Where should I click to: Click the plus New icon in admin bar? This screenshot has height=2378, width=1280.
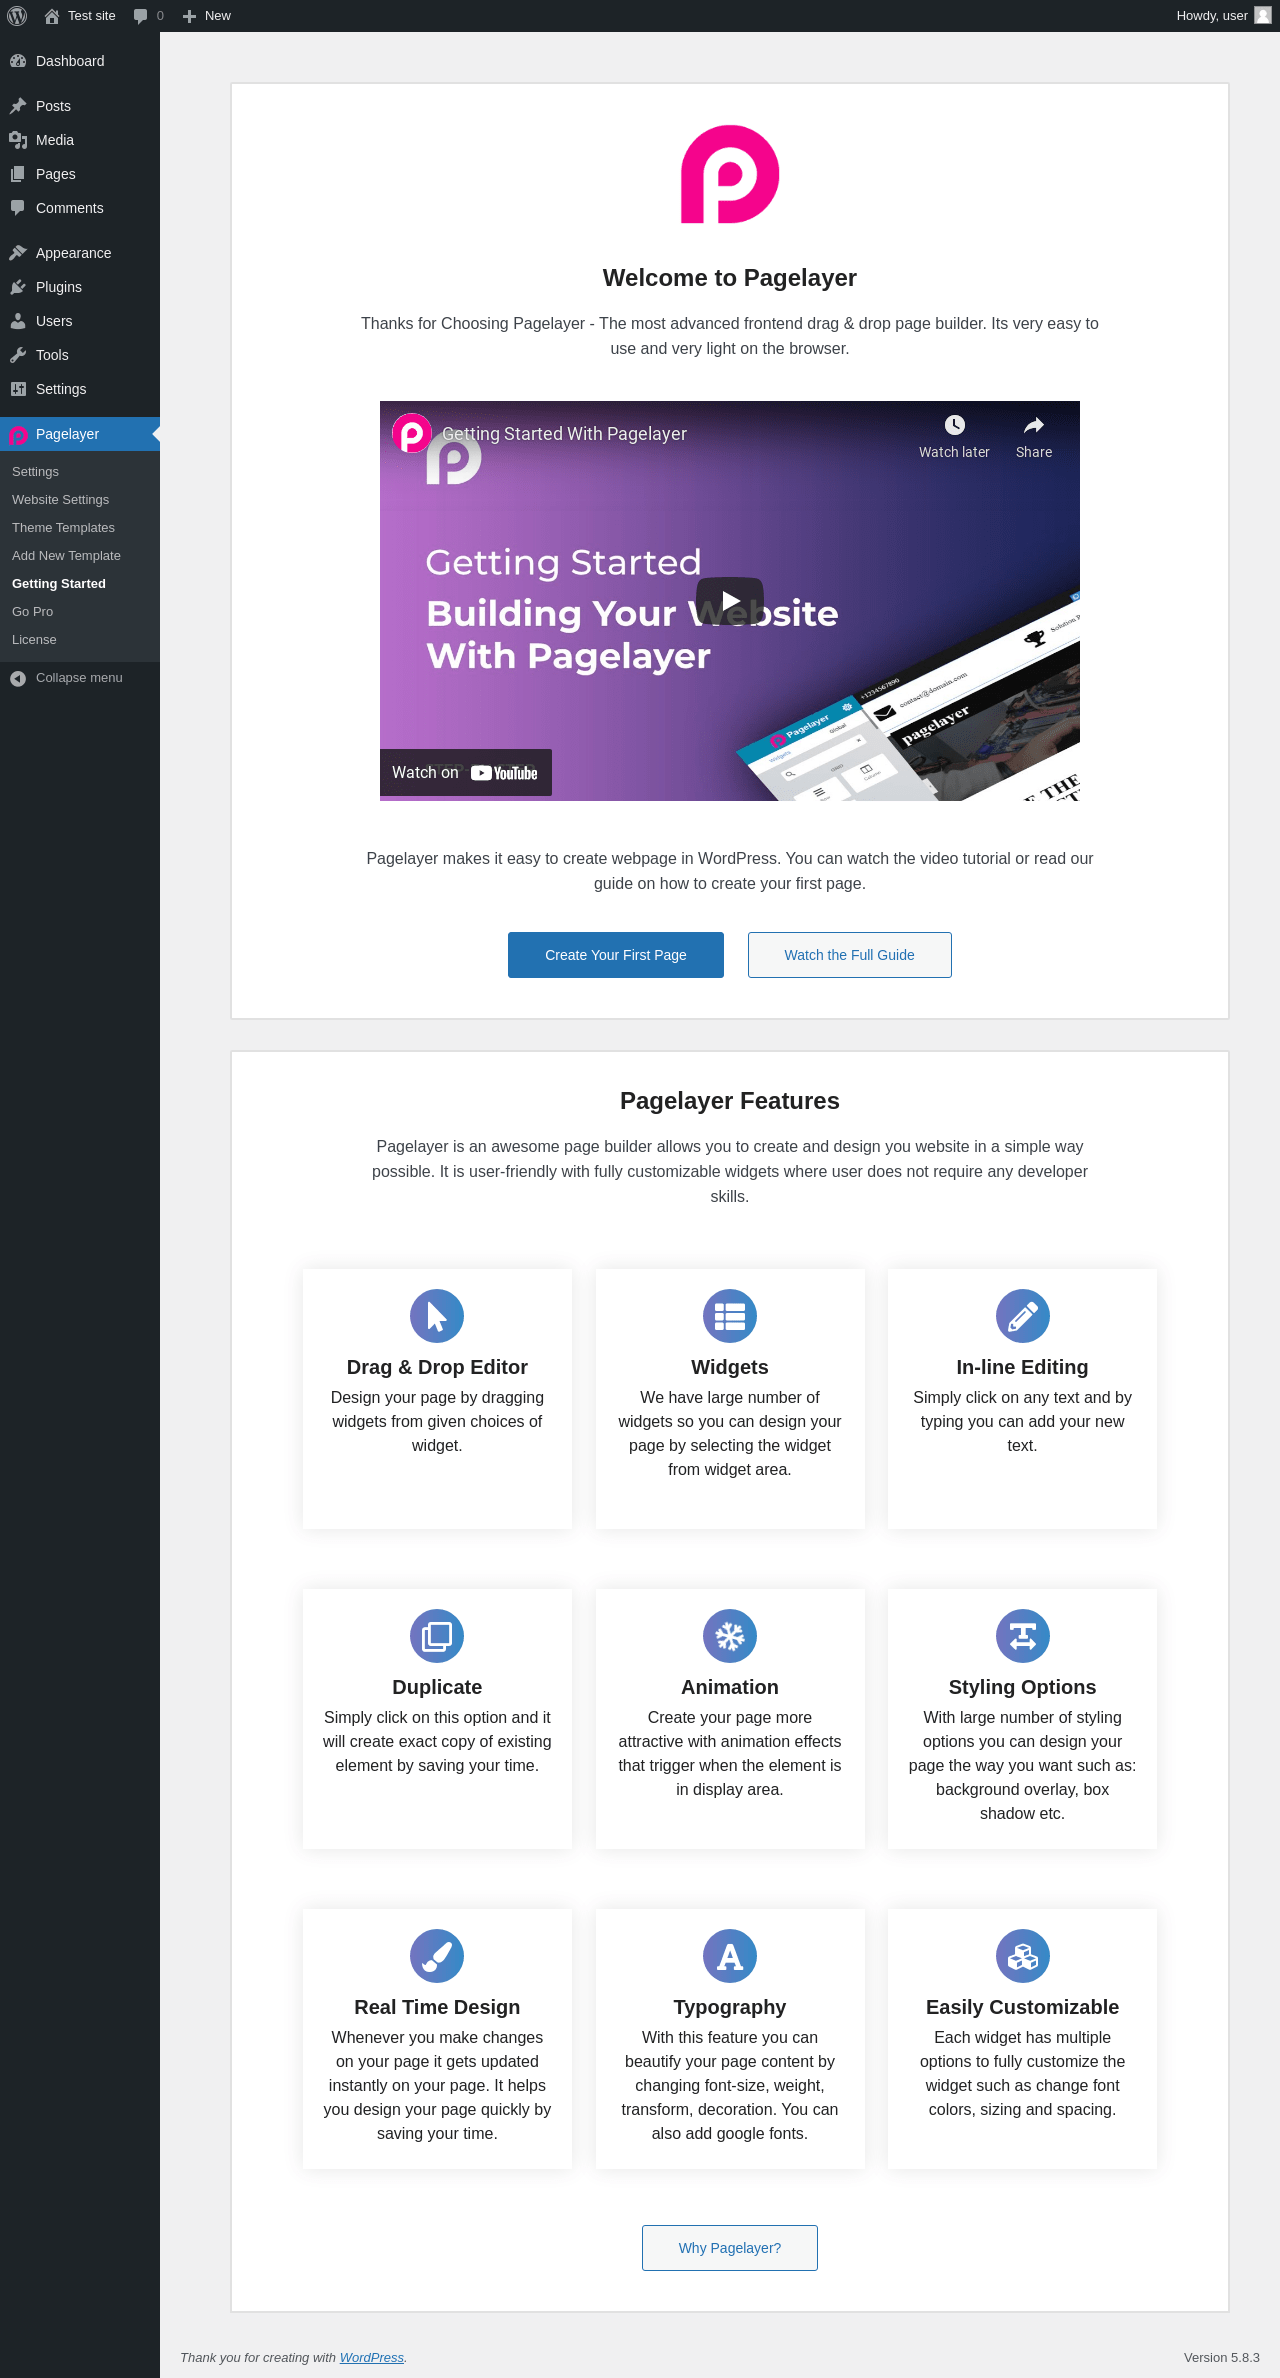click(189, 16)
